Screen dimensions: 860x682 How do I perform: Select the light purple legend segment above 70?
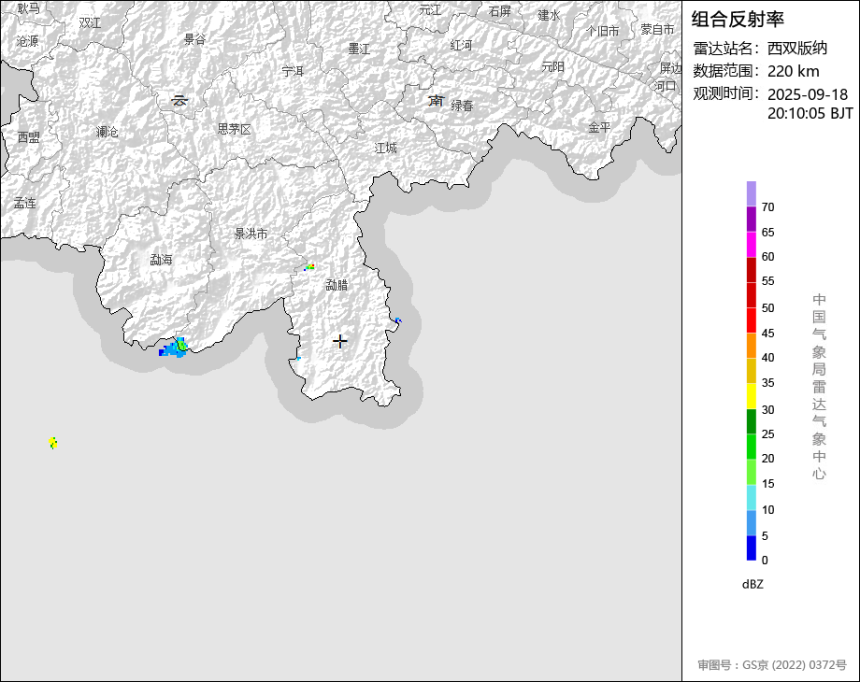point(751,194)
